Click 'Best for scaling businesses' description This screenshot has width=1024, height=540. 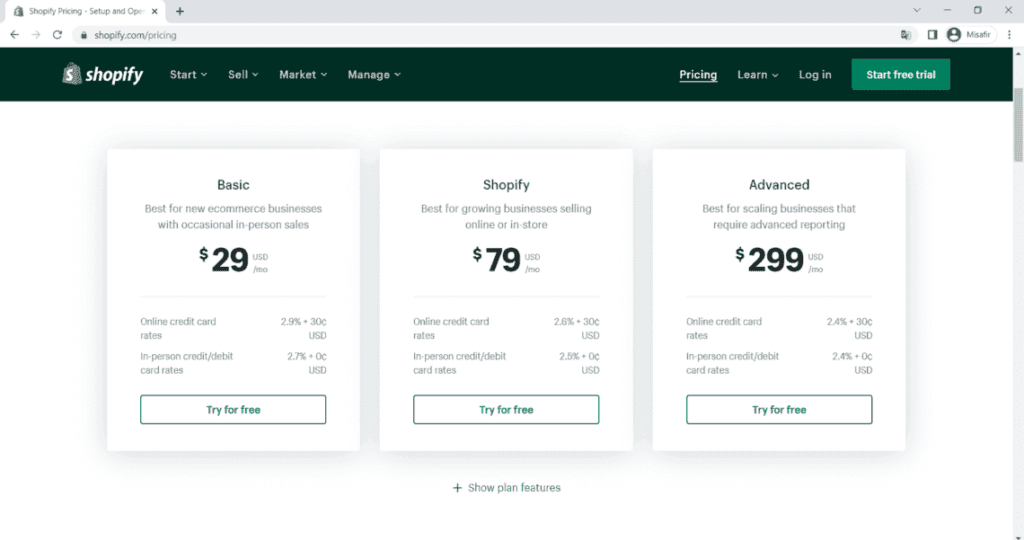[x=779, y=216]
